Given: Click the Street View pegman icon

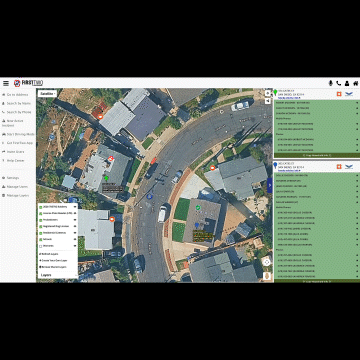Looking at the screenshot, I should click(x=266, y=276).
